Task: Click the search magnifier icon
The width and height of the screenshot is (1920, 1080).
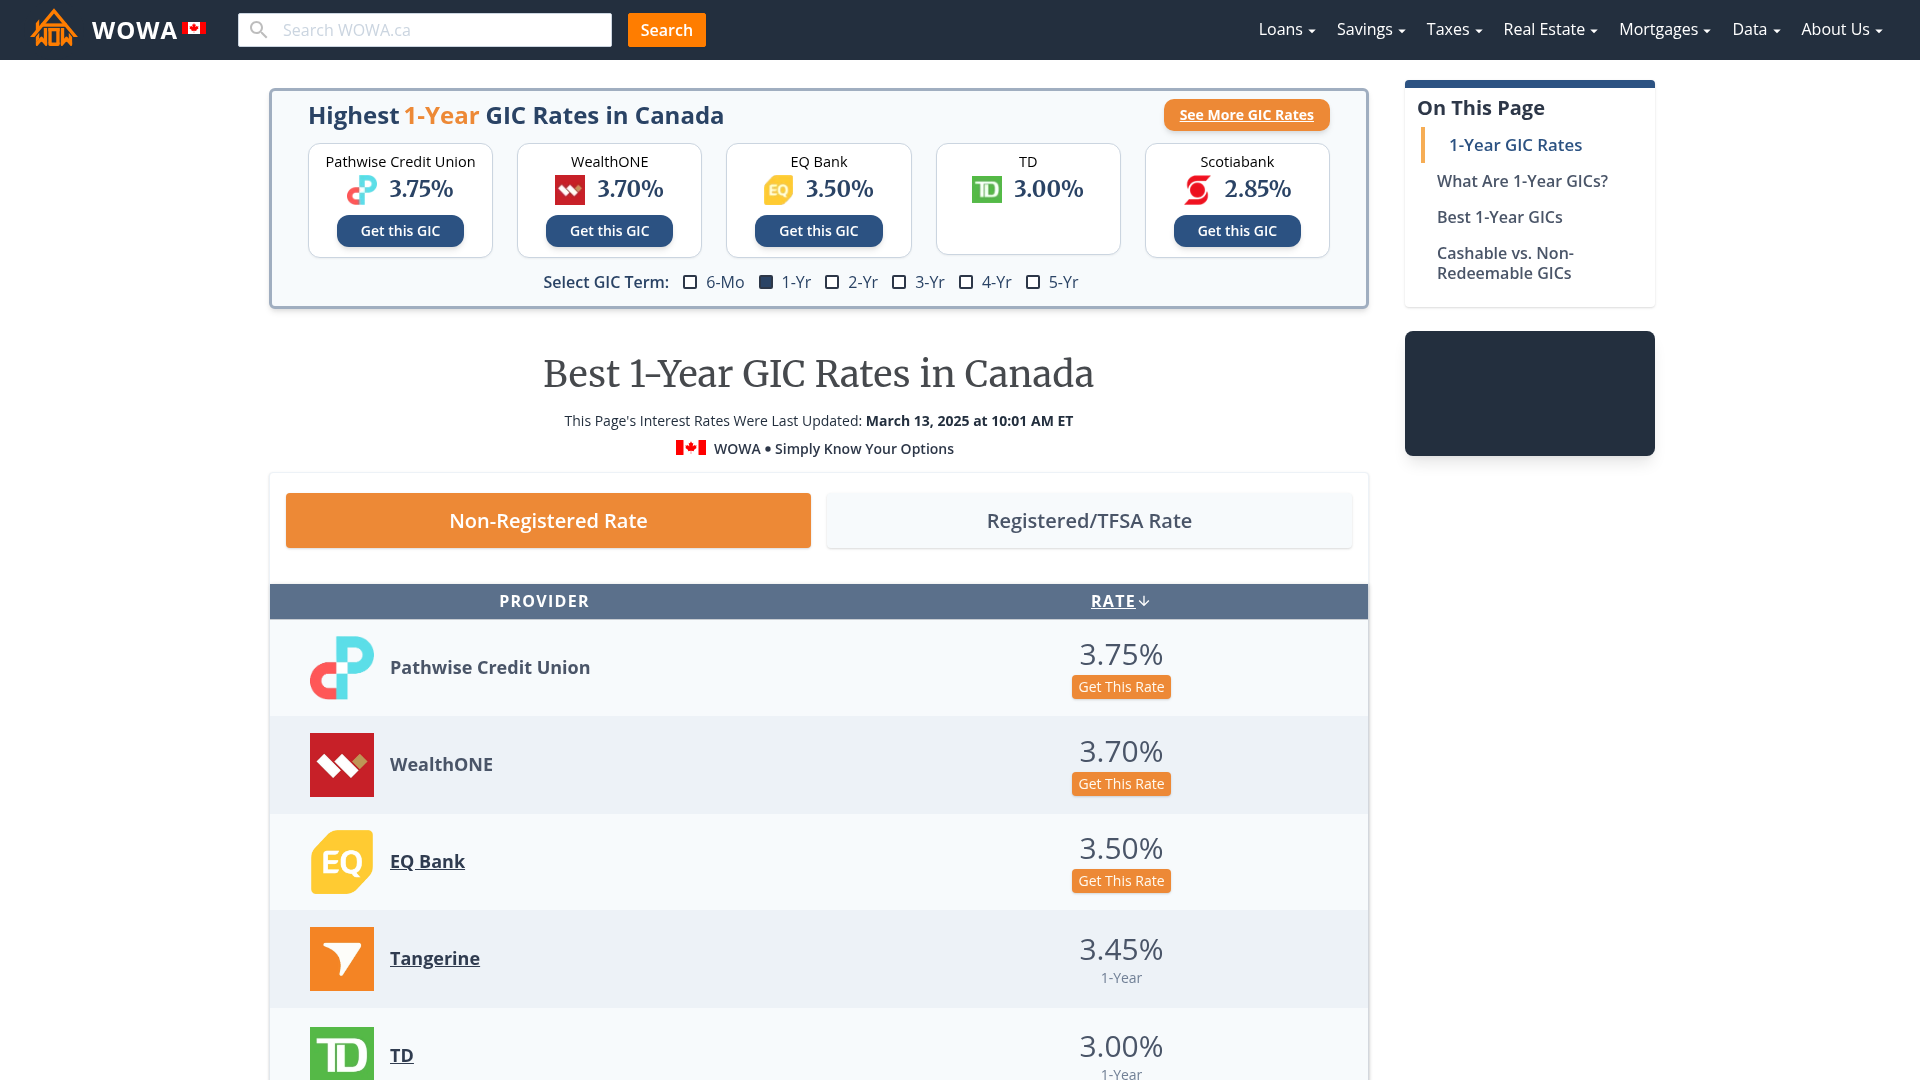Action: [258, 30]
